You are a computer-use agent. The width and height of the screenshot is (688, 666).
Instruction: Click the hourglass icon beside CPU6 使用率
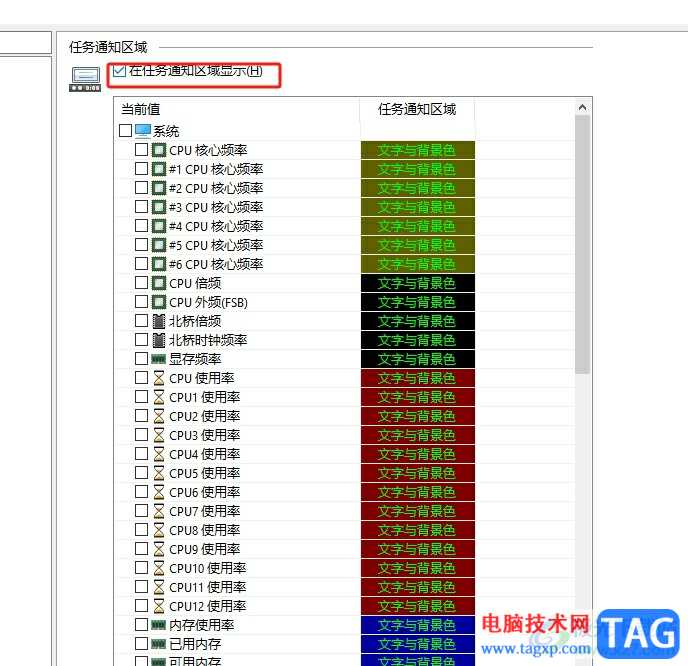click(159, 492)
